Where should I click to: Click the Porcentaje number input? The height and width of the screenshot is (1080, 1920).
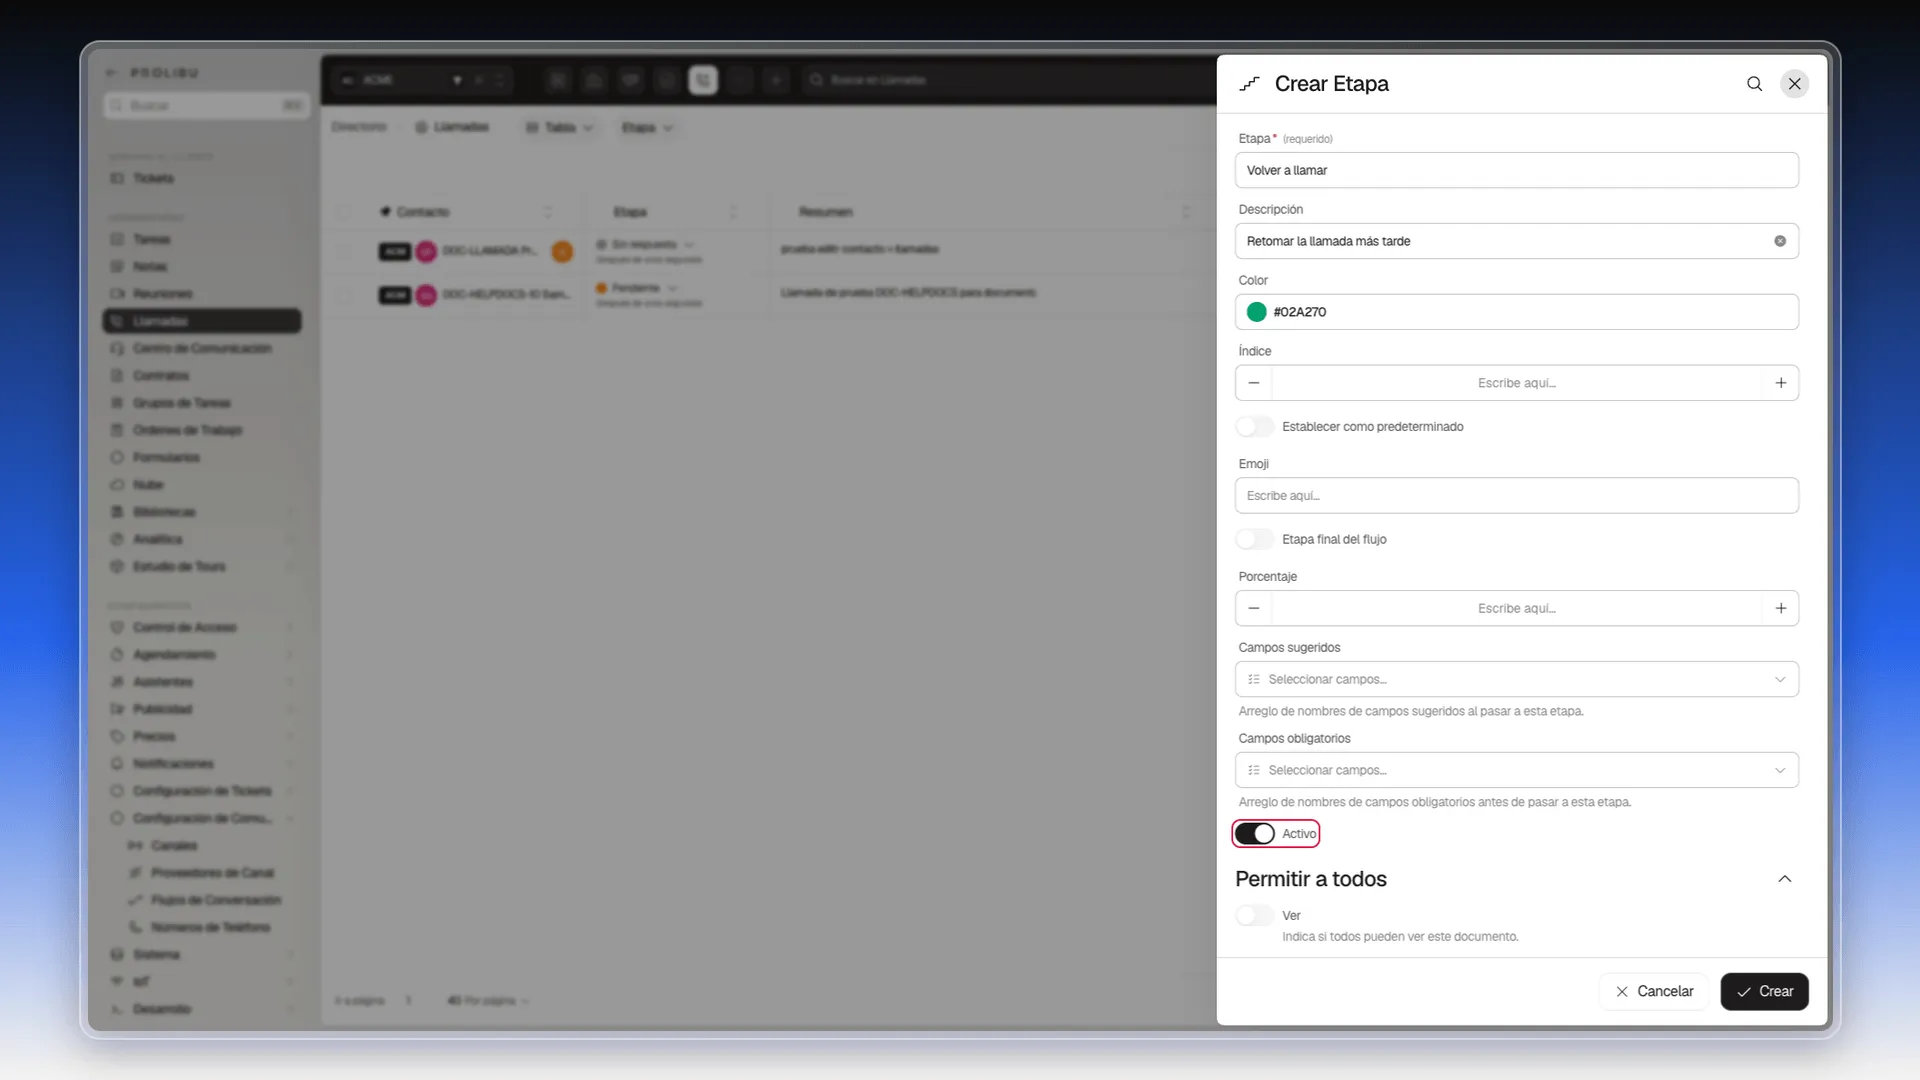pos(1517,608)
